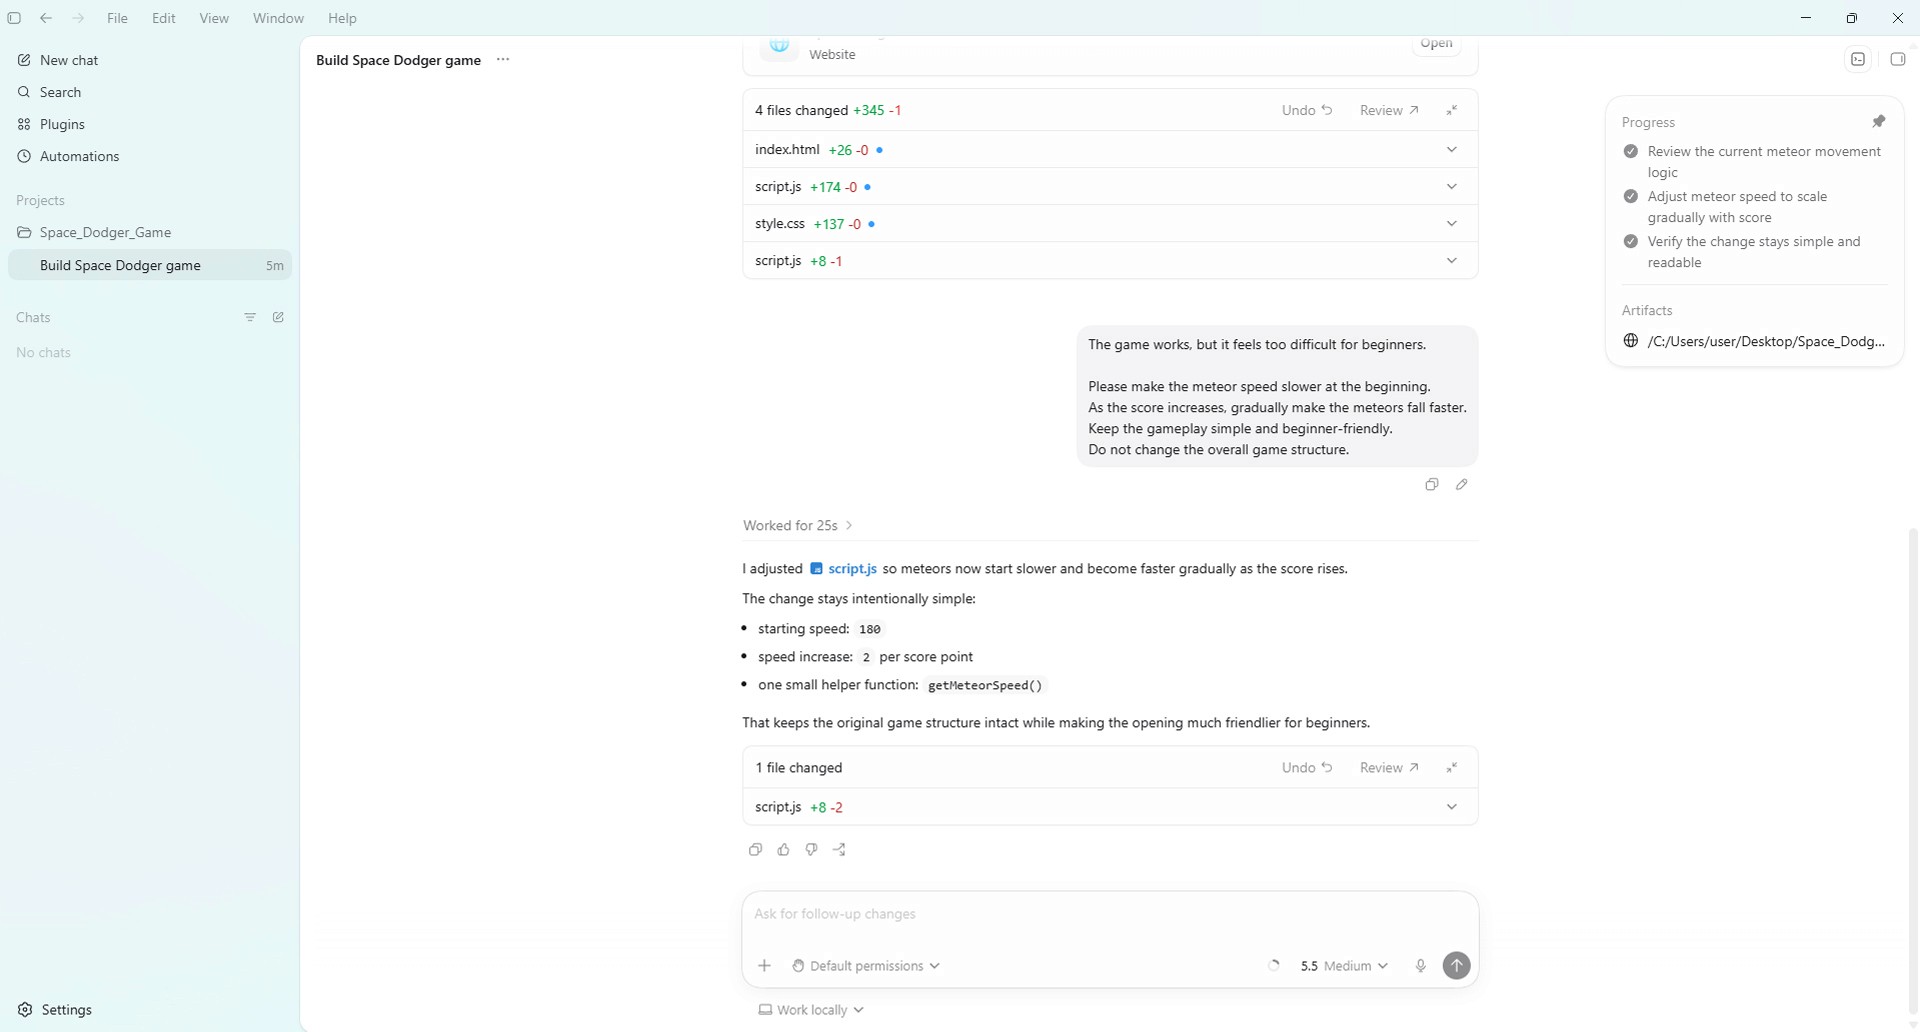Open the Automations page
Screen dimensions: 1920x1032
150,156
